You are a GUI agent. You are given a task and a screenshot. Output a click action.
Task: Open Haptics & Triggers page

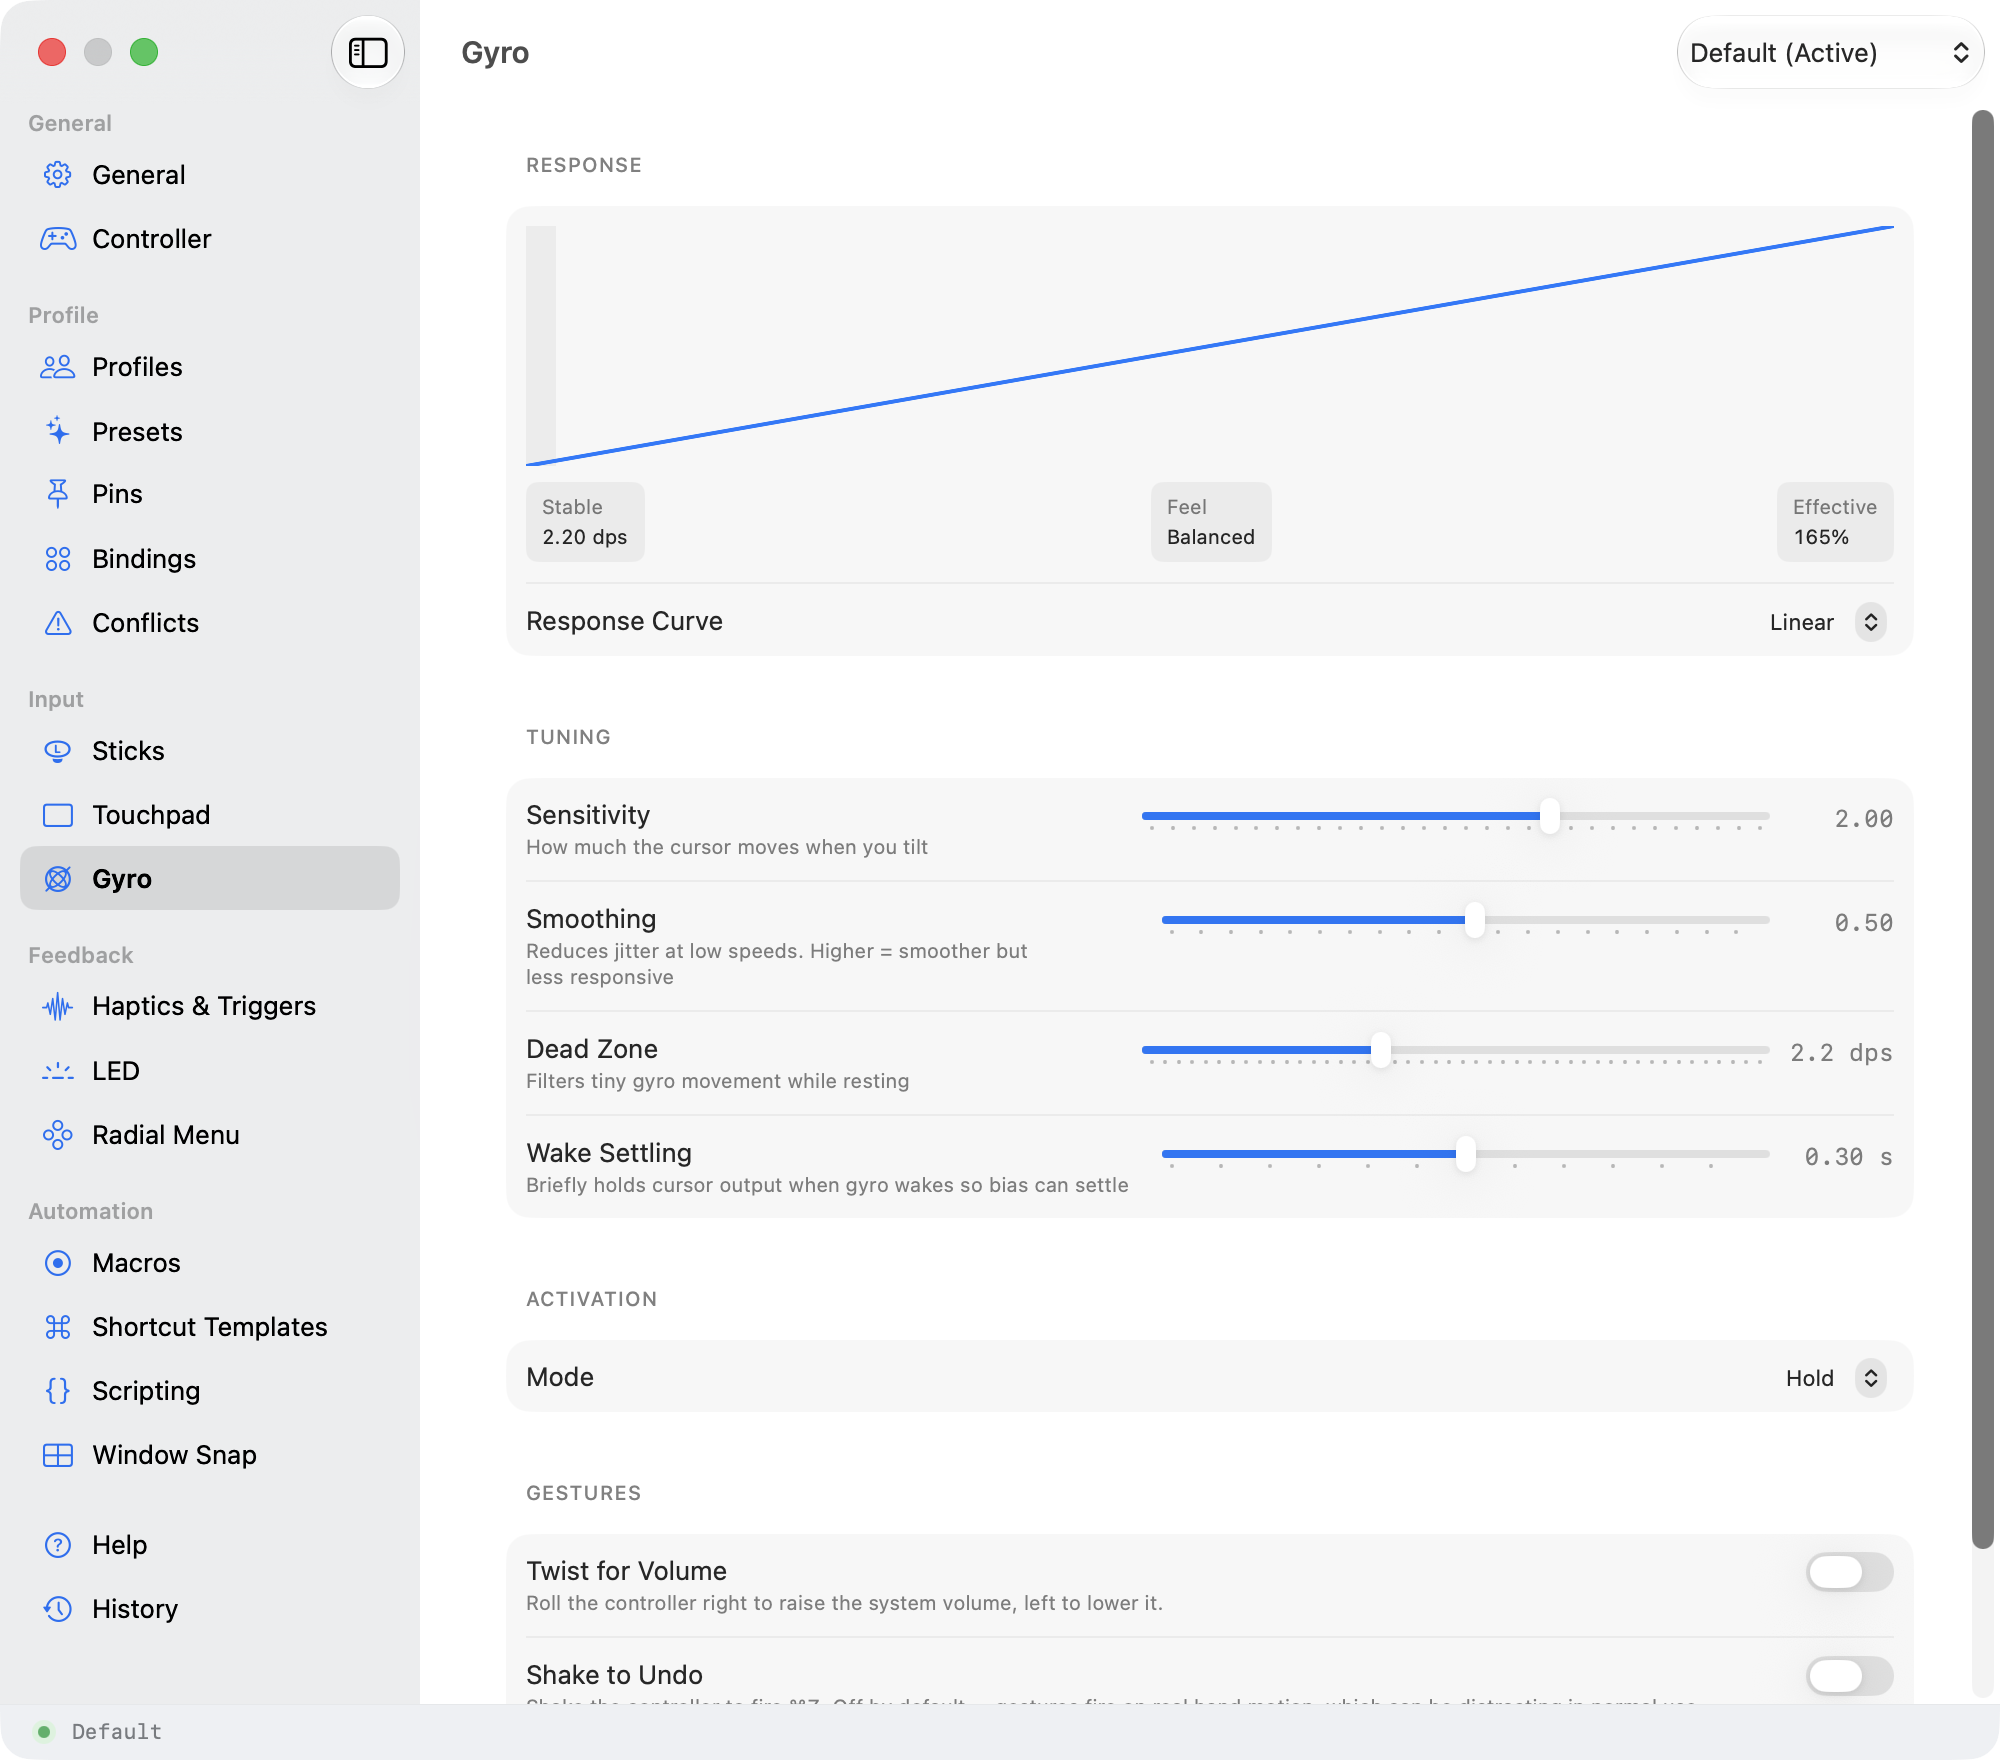[210, 1006]
